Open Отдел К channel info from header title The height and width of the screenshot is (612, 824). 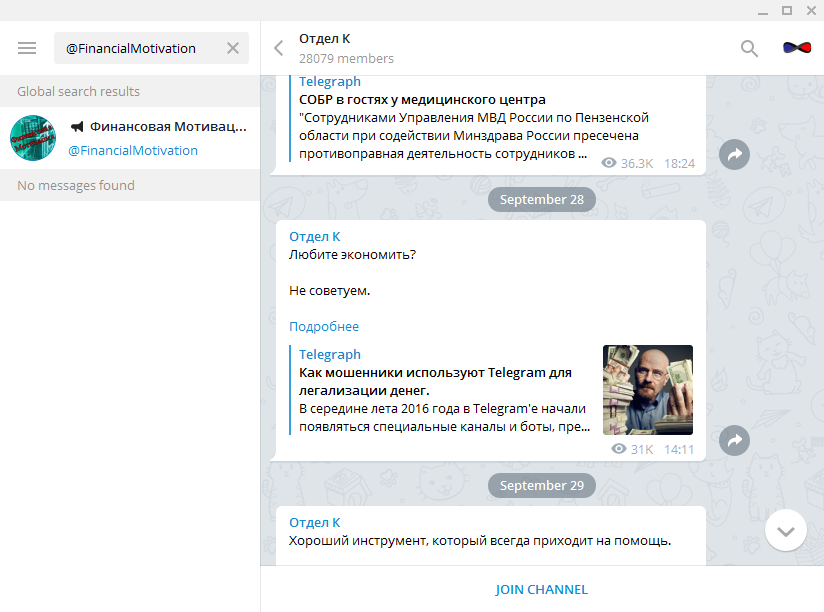325,39
